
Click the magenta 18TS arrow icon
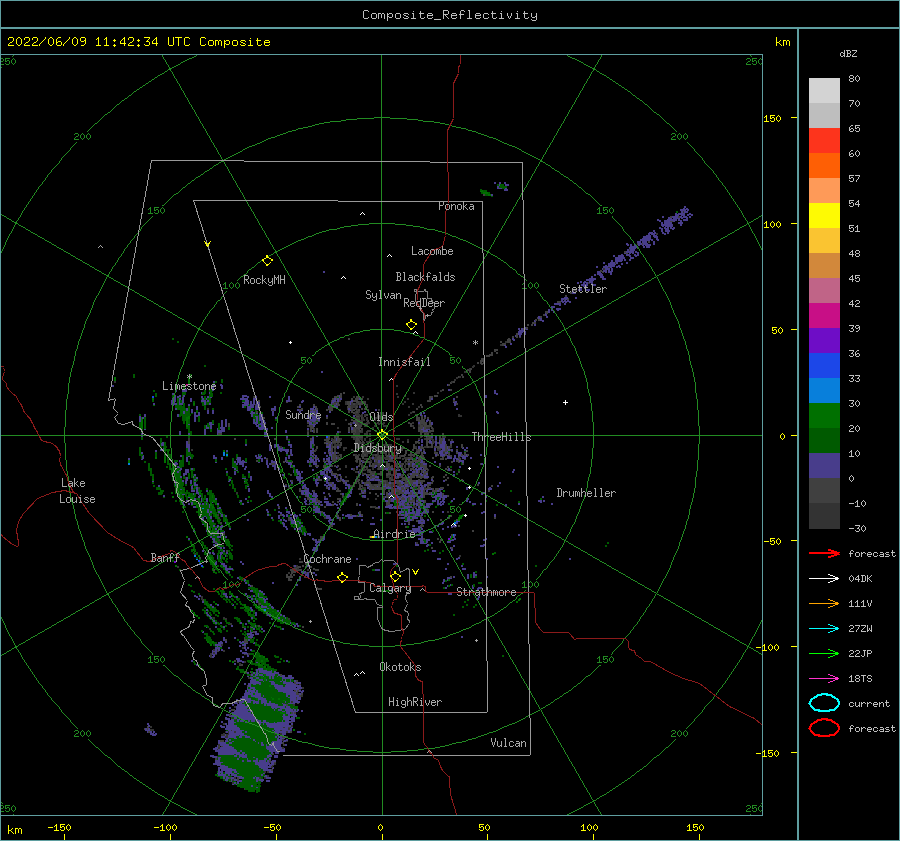pyautogui.click(x=824, y=679)
